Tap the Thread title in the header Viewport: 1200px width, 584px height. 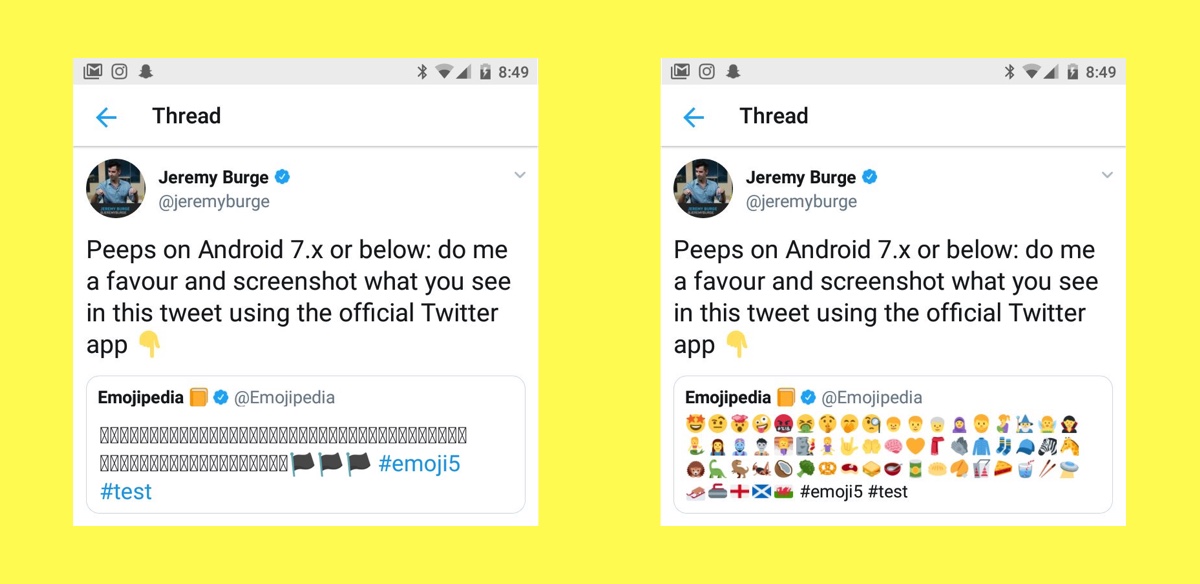tap(186, 117)
